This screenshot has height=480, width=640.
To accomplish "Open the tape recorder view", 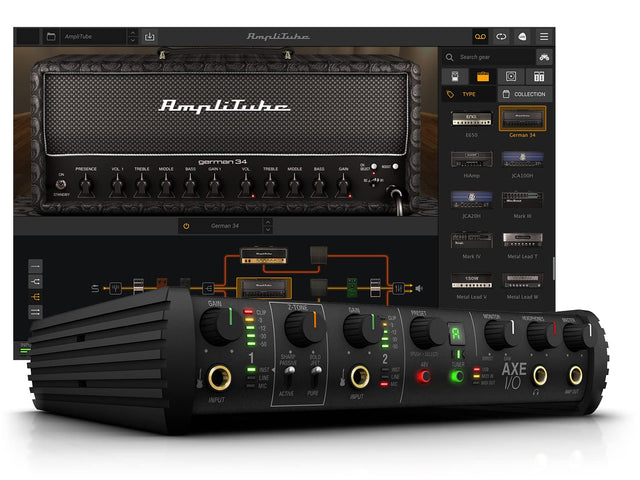I will click(480, 36).
